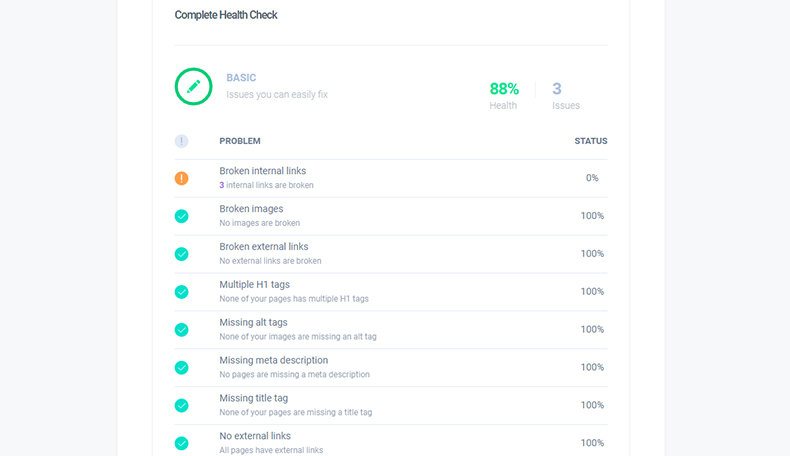Screen dimensions: 790x456
Task: Open the purple 3 broken internal links count
Action: 222,185
